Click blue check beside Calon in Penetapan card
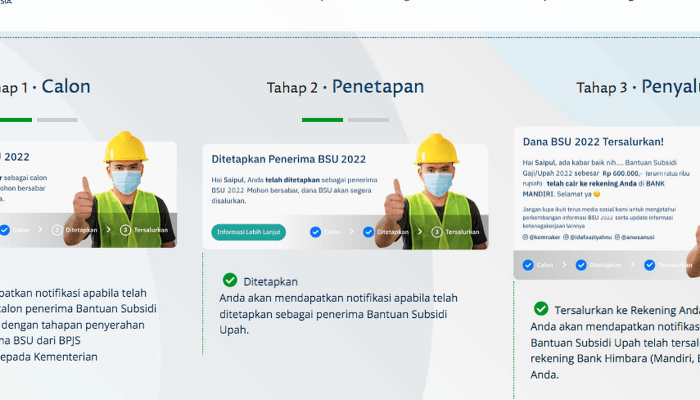Image resolution: width=700 pixels, height=400 pixels. point(315,232)
